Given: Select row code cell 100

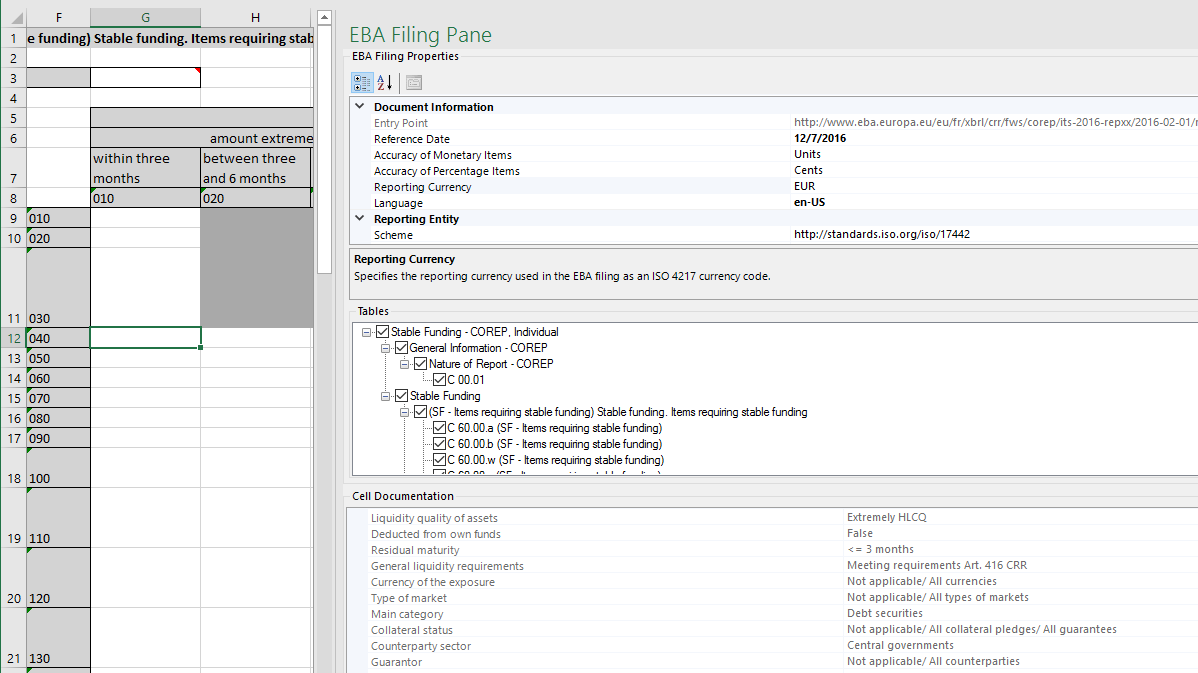Looking at the screenshot, I should [x=59, y=468].
